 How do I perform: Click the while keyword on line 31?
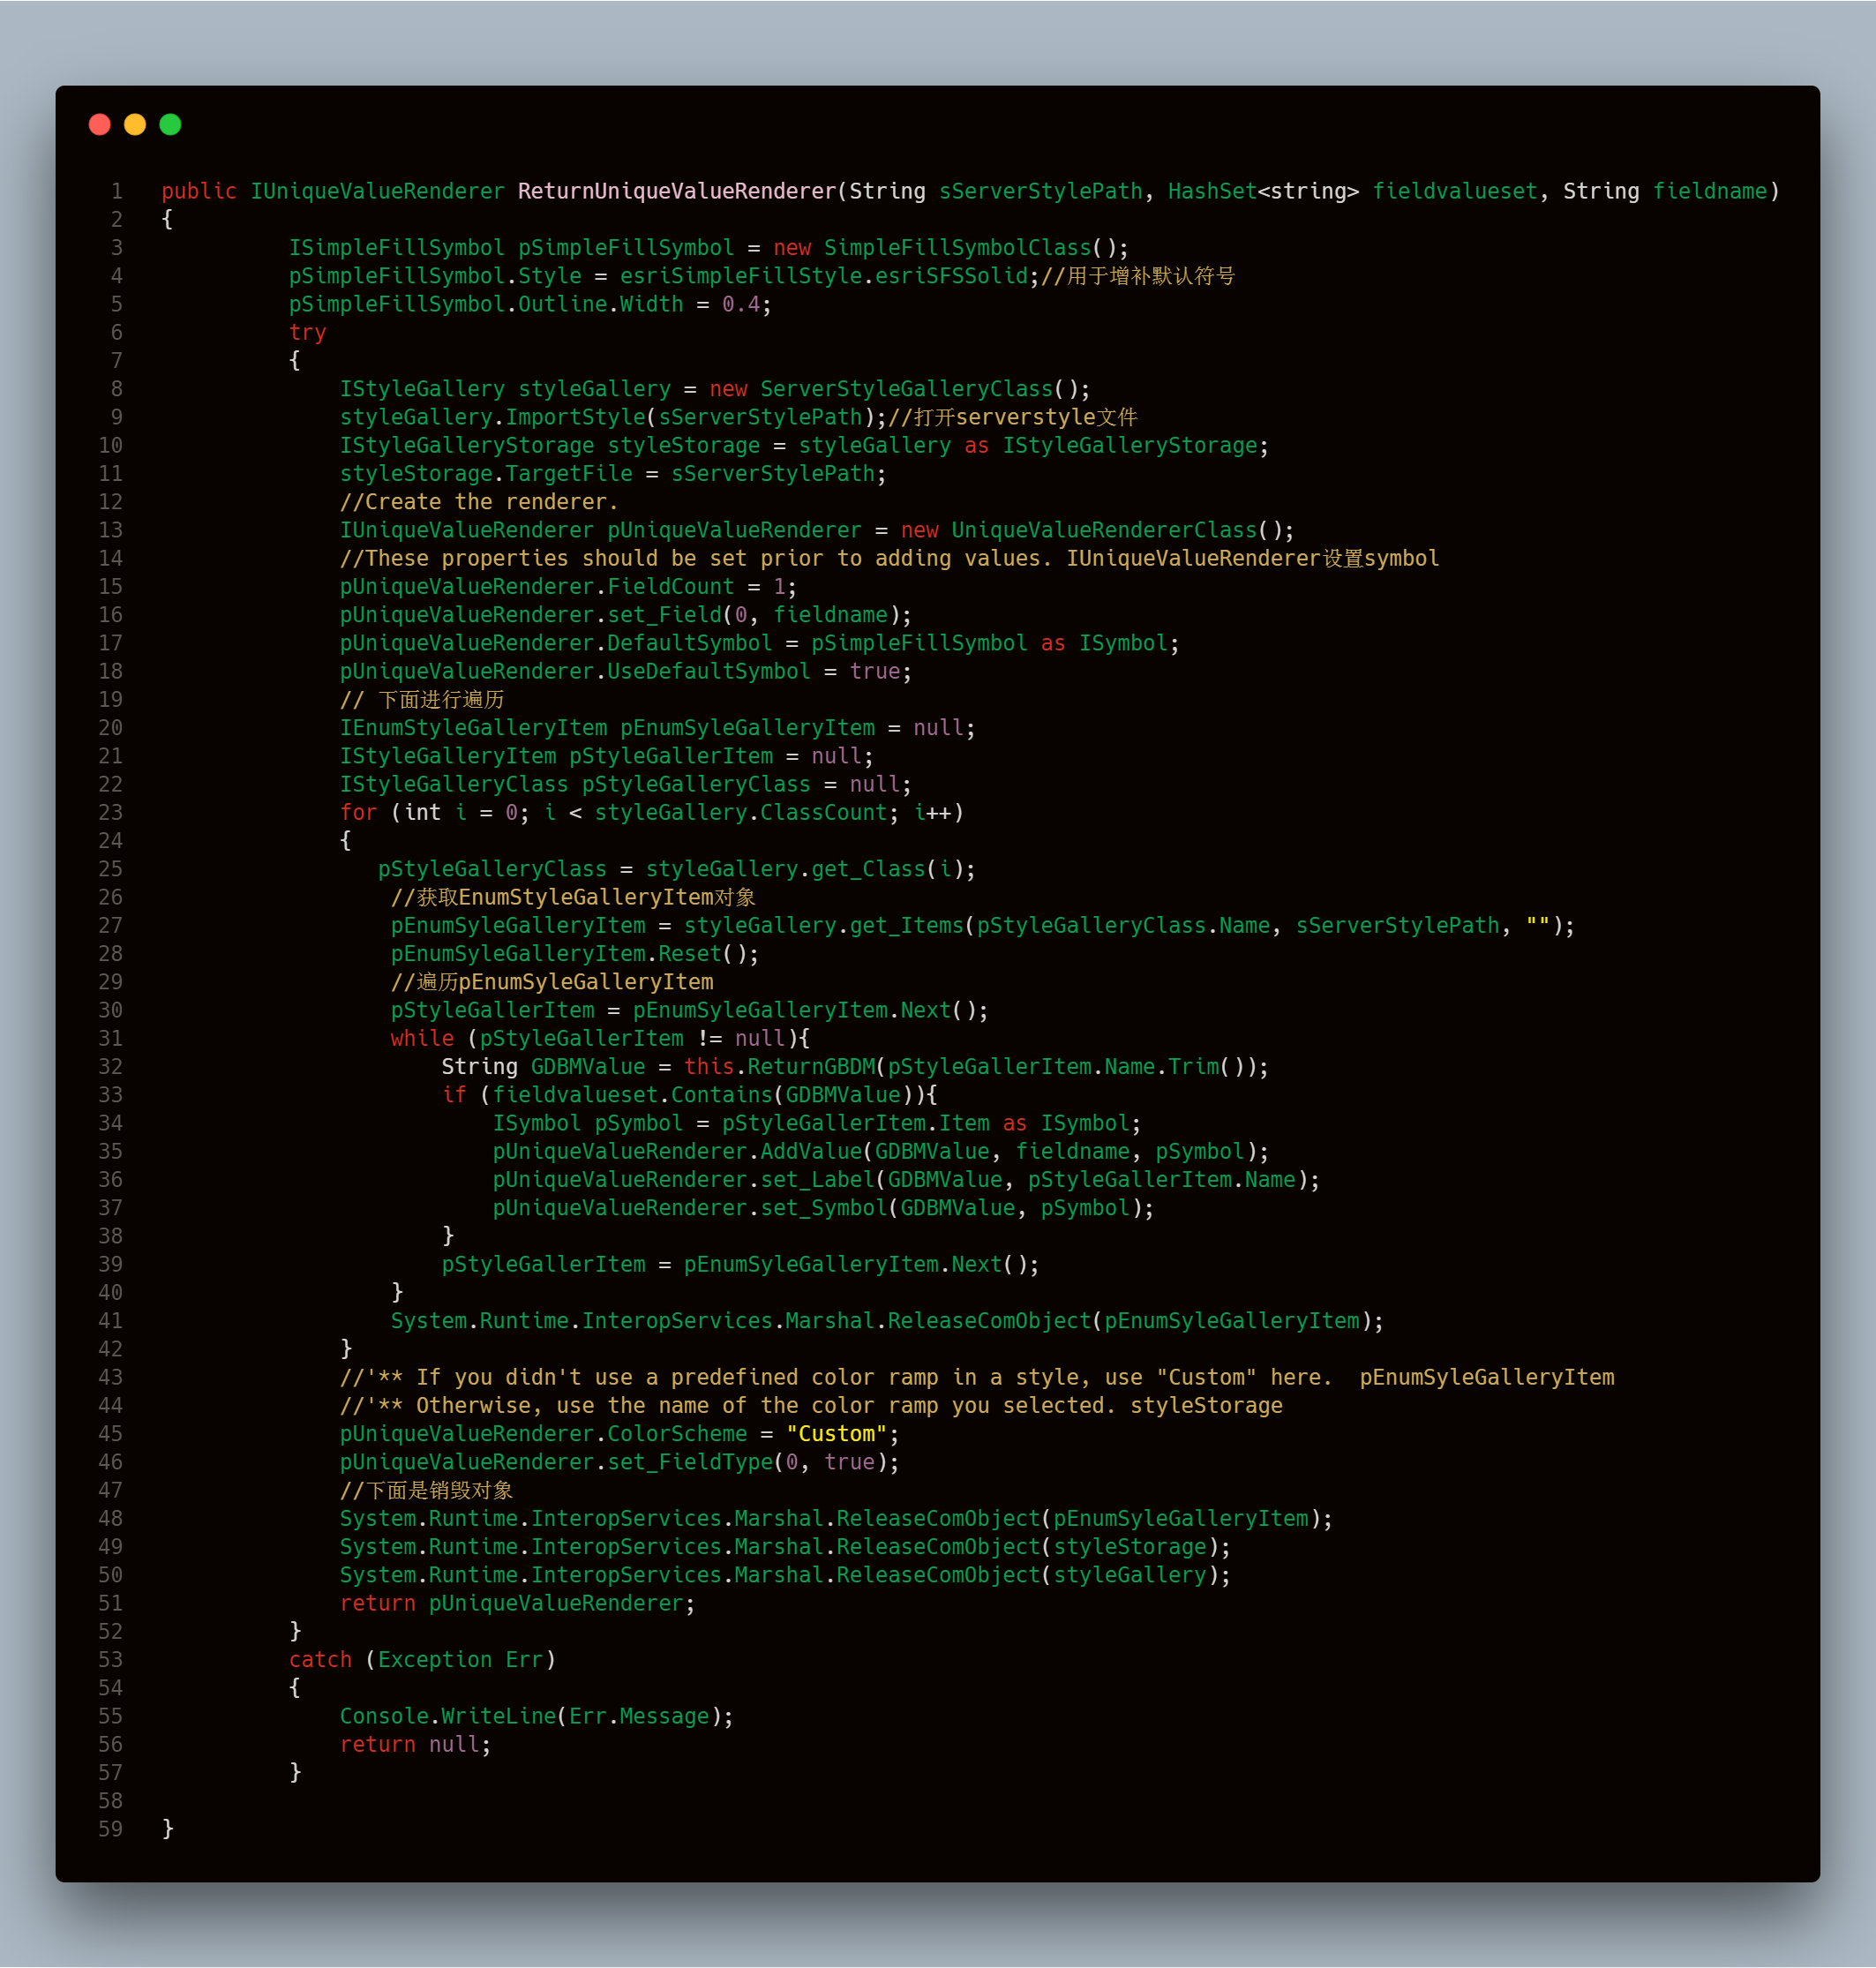coord(422,1039)
